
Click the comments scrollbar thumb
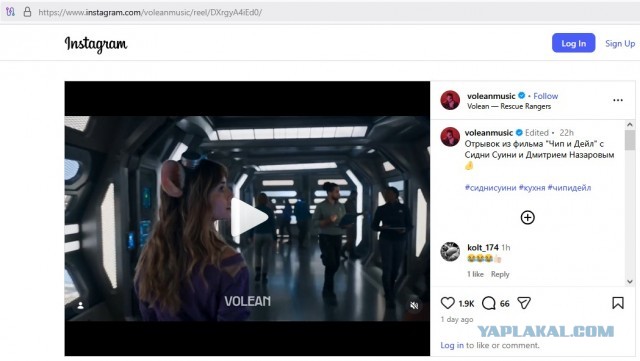[x=629, y=140]
